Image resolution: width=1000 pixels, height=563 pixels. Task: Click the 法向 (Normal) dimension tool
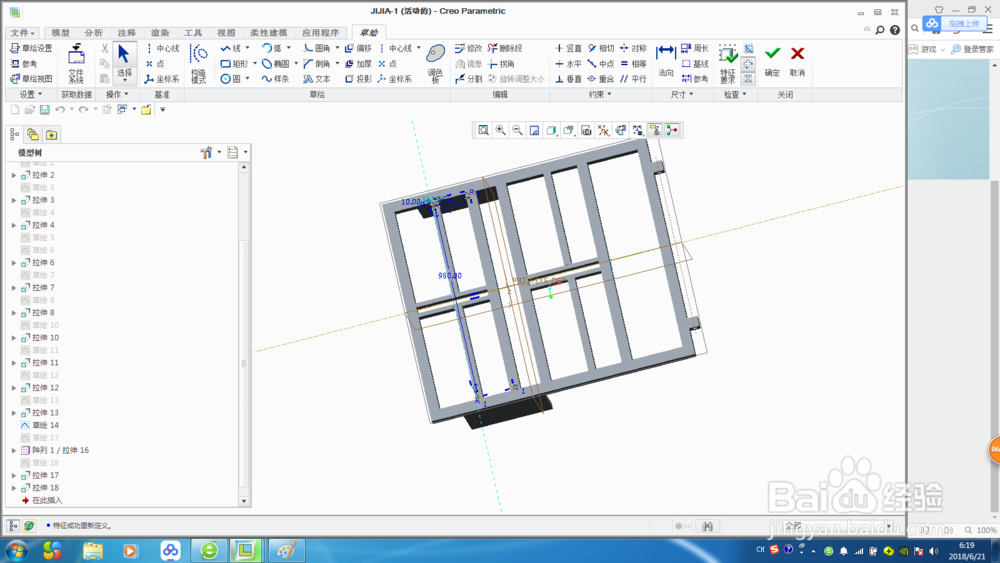click(666, 61)
